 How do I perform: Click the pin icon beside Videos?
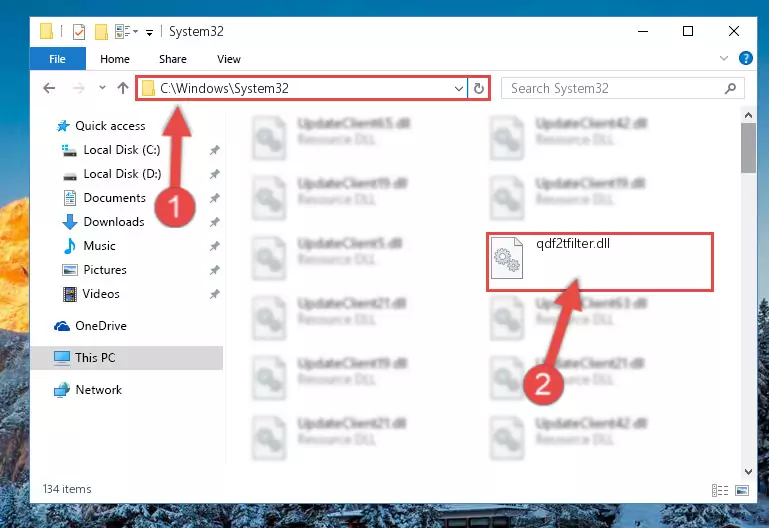pos(214,294)
